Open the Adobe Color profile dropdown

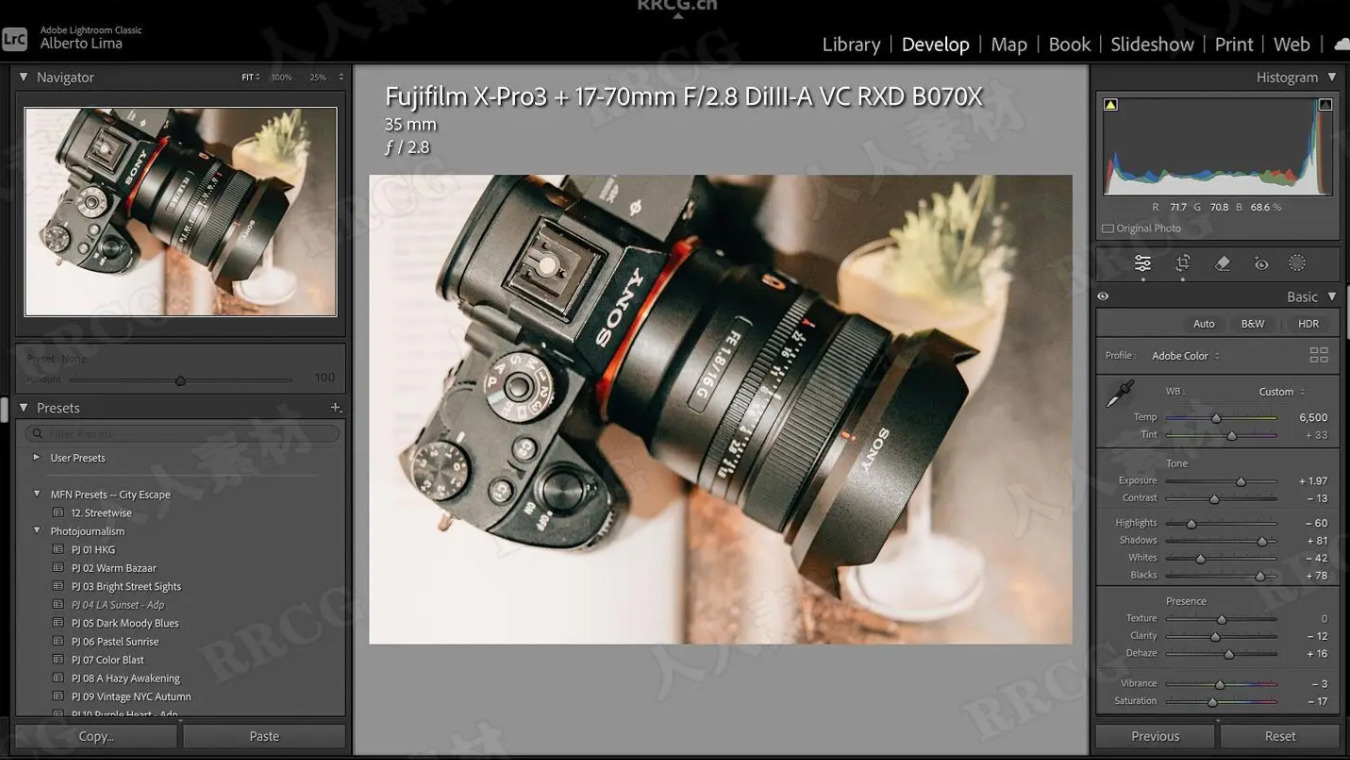click(1186, 356)
